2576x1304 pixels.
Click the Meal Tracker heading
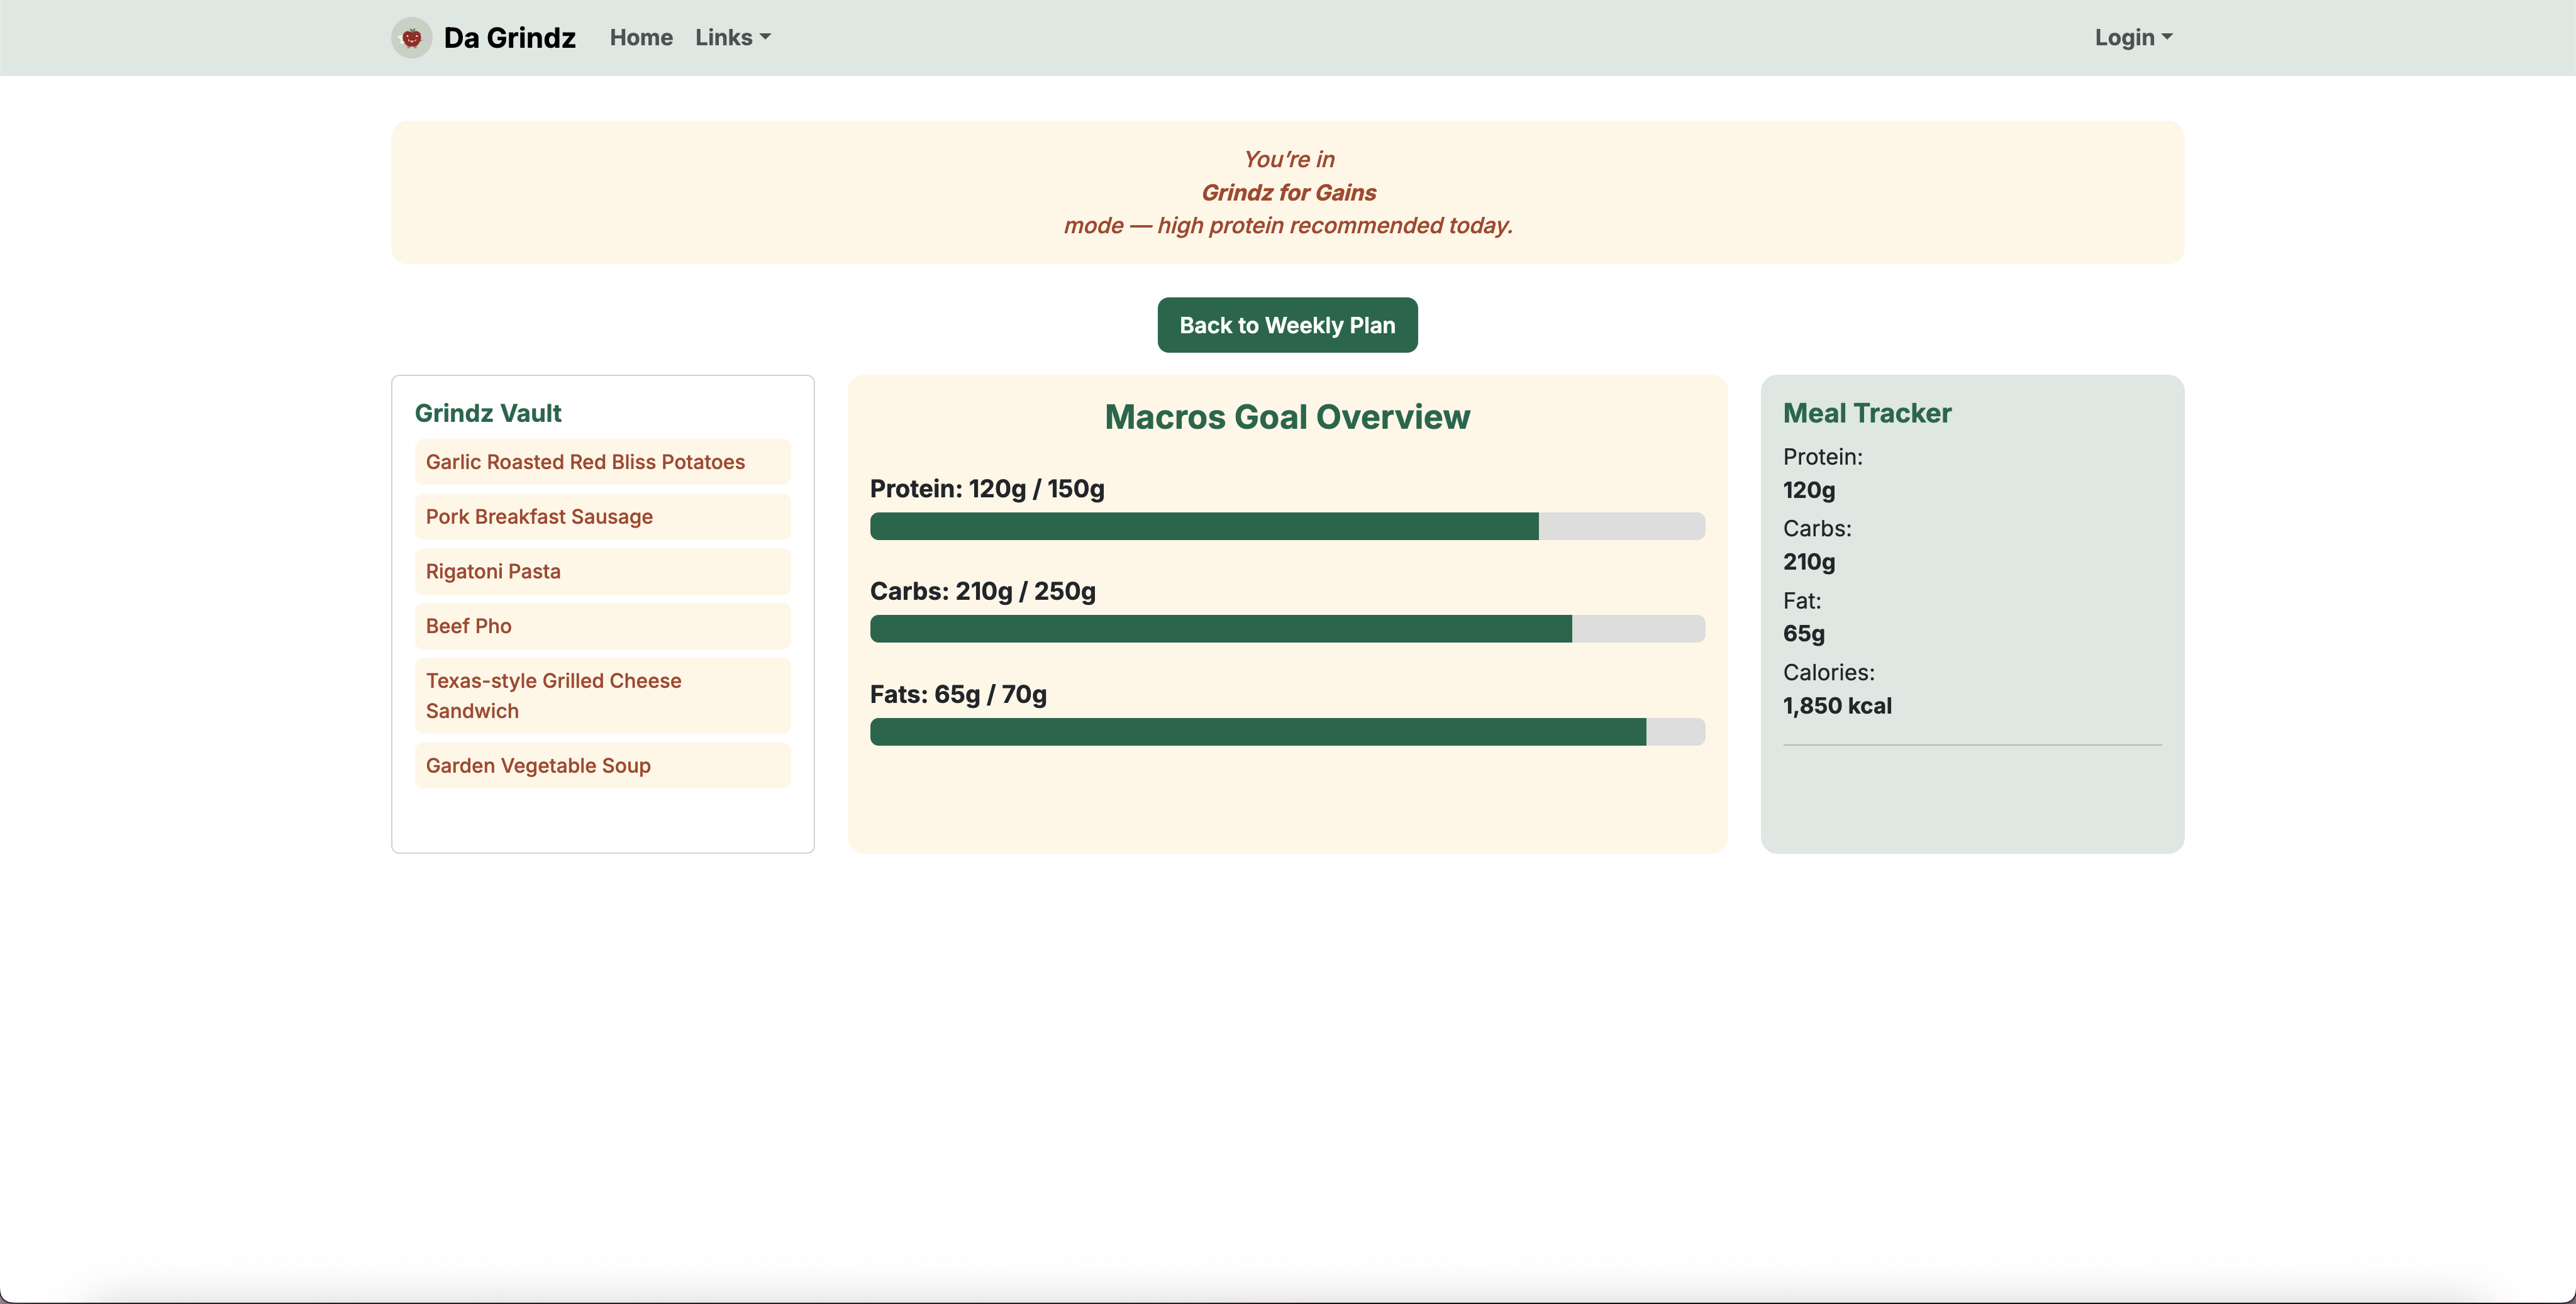1866,413
